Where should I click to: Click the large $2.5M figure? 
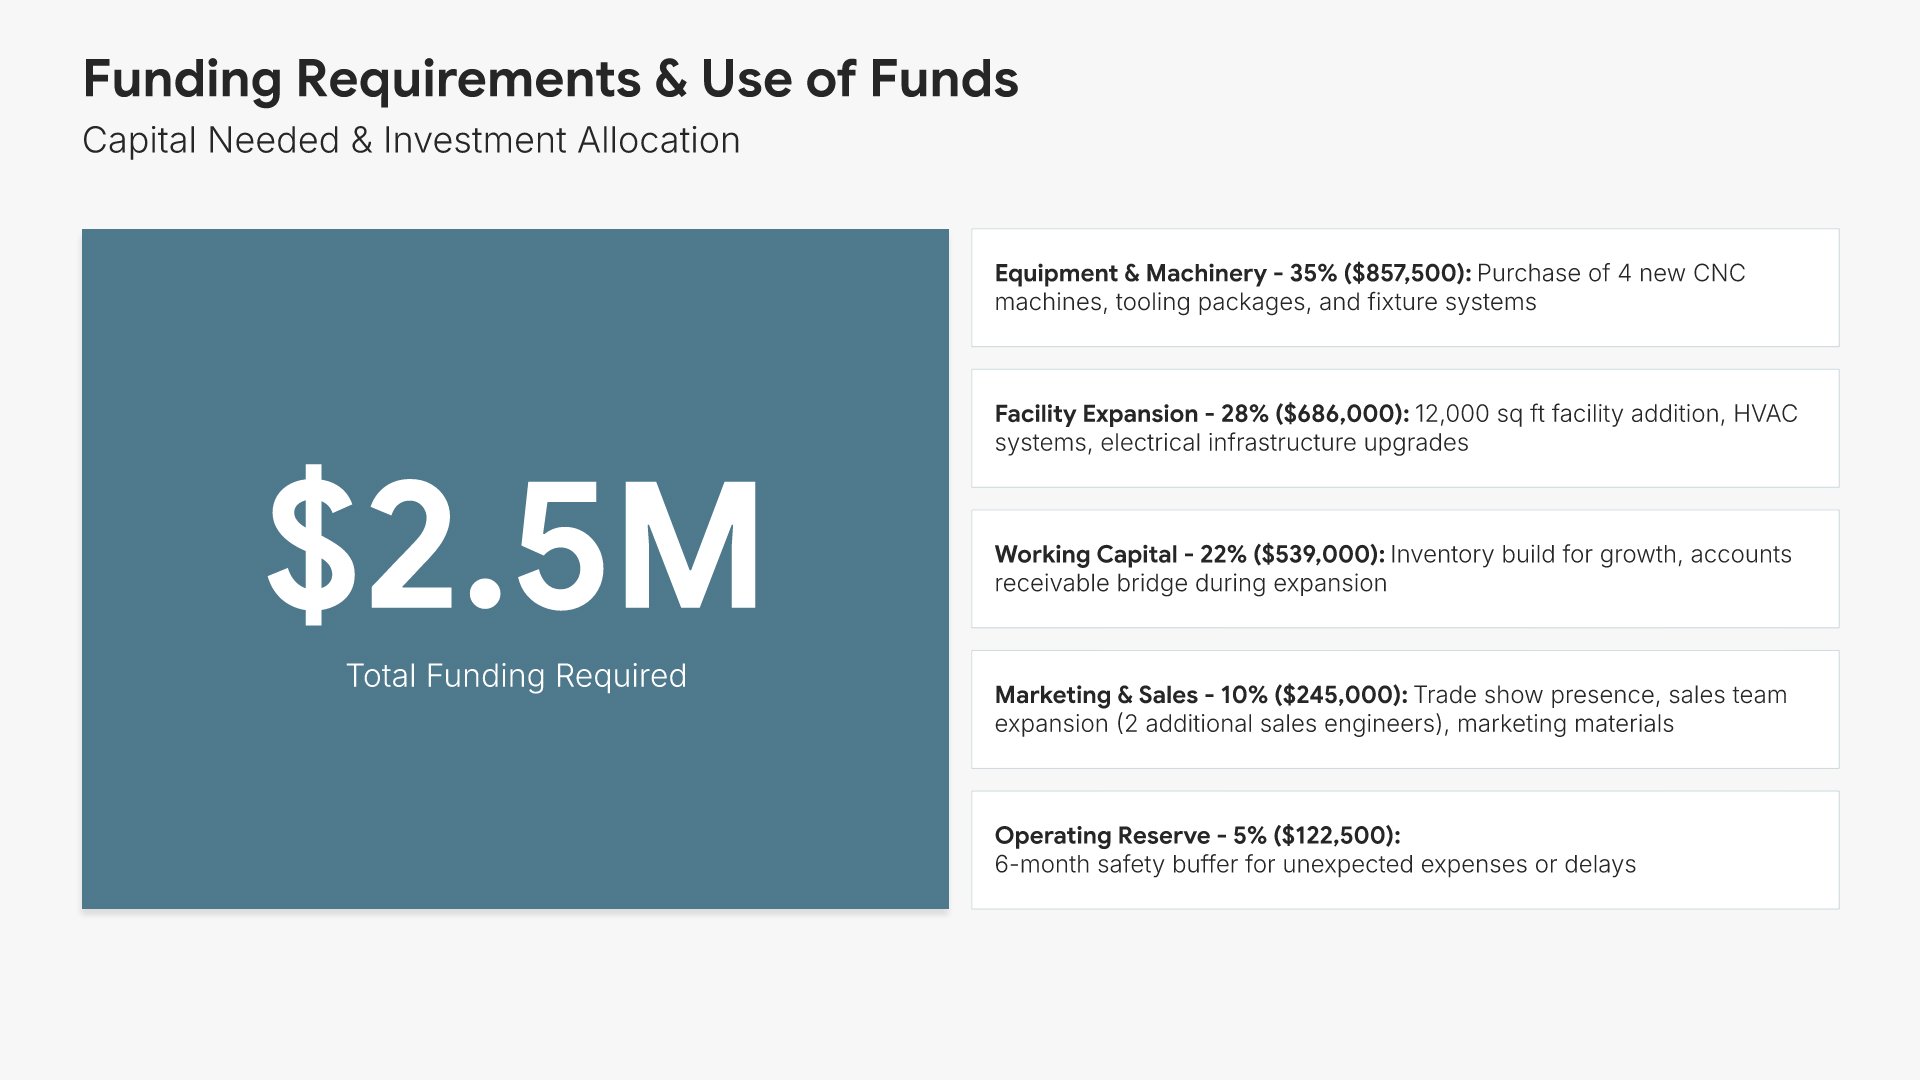pos(514,546)
